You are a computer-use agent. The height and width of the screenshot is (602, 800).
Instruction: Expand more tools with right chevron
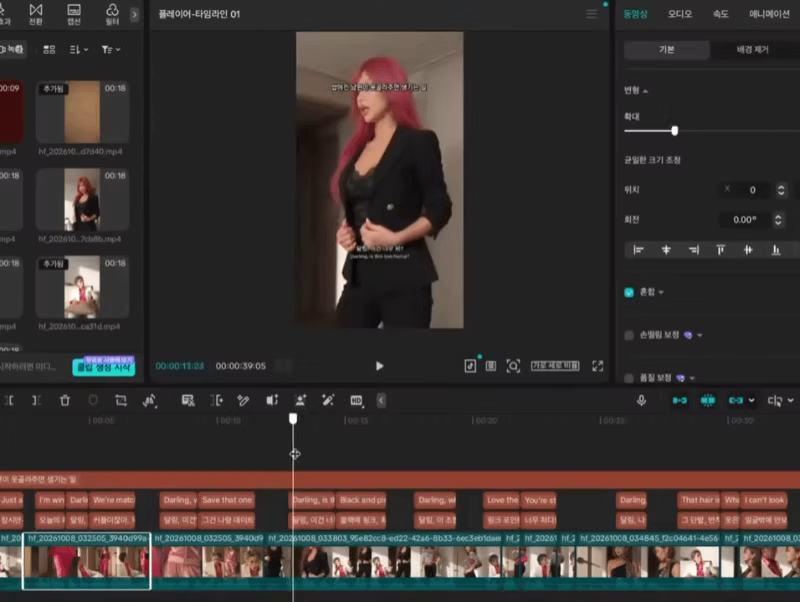(x=135, y=14)
